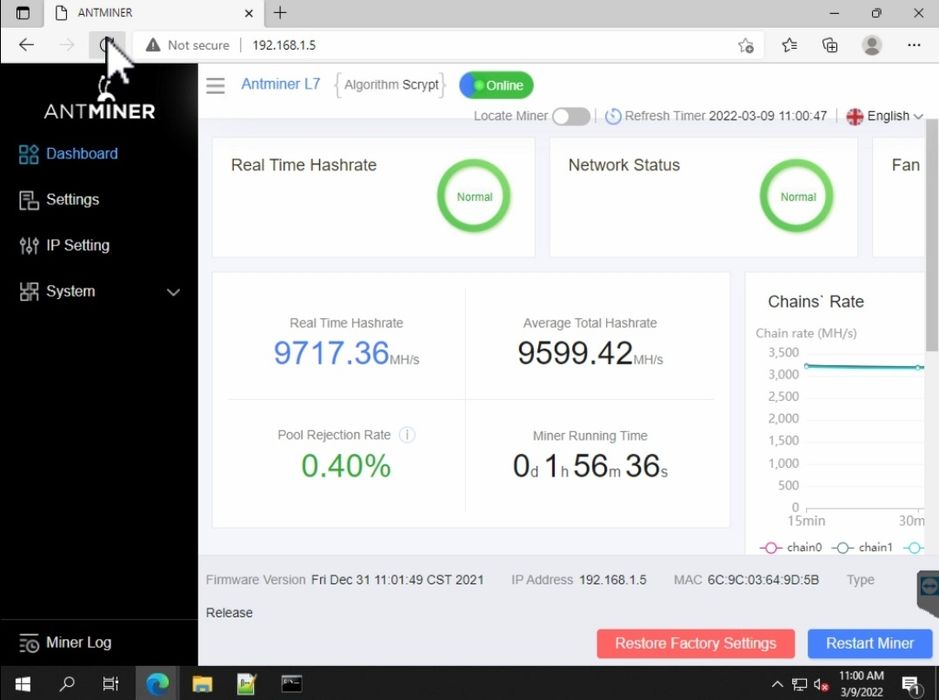Add this page to favorites star icon

746,46
